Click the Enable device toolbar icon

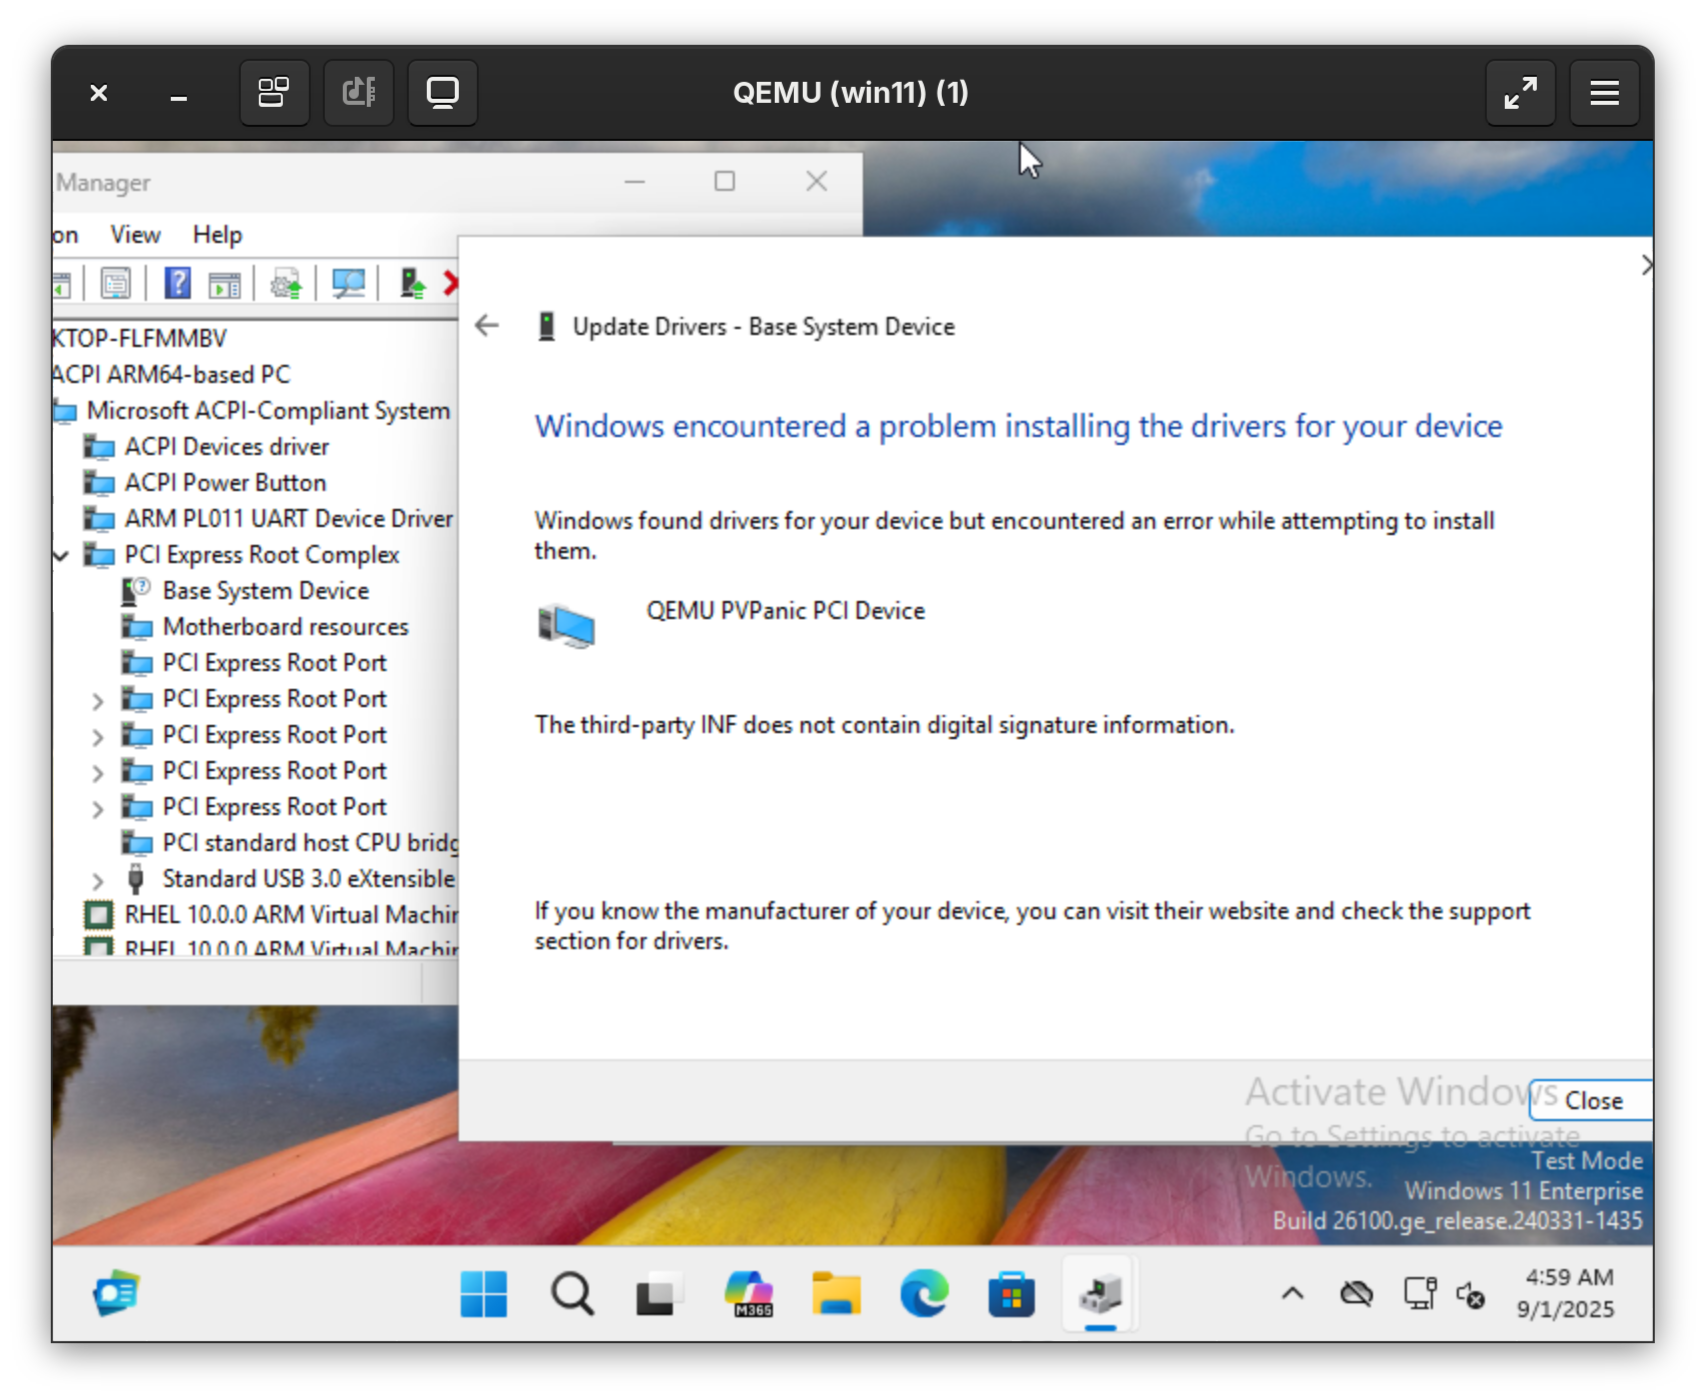coord(412,285)
